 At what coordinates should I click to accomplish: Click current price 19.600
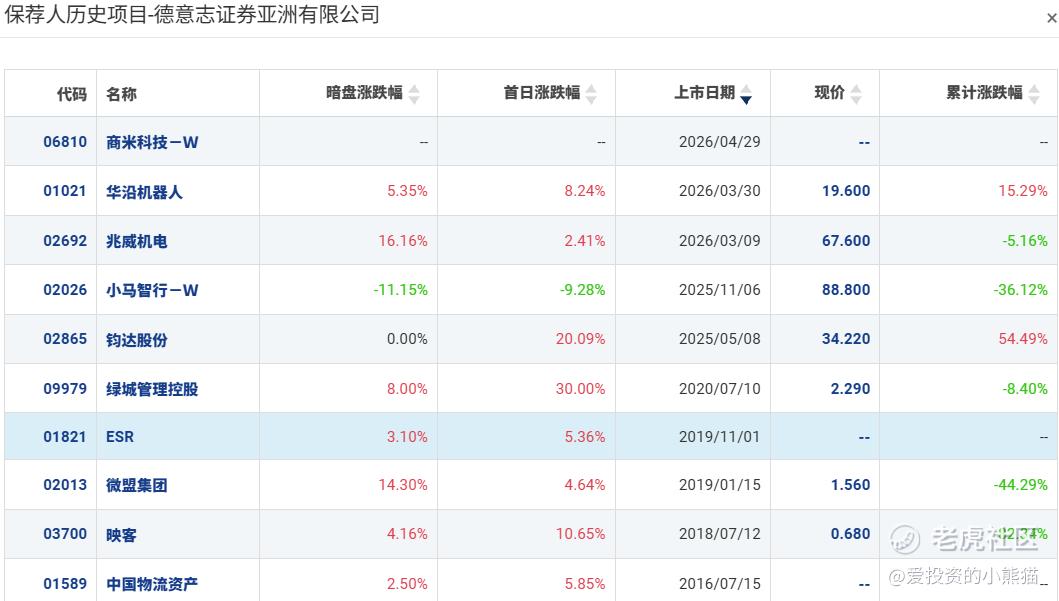point(846,191)
